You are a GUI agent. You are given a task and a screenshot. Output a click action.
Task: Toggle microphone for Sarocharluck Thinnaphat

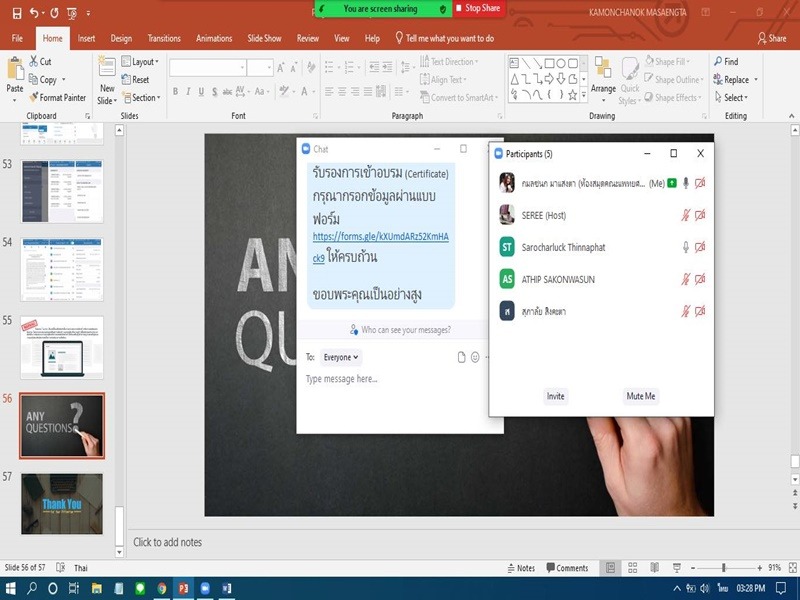point(686,247)
